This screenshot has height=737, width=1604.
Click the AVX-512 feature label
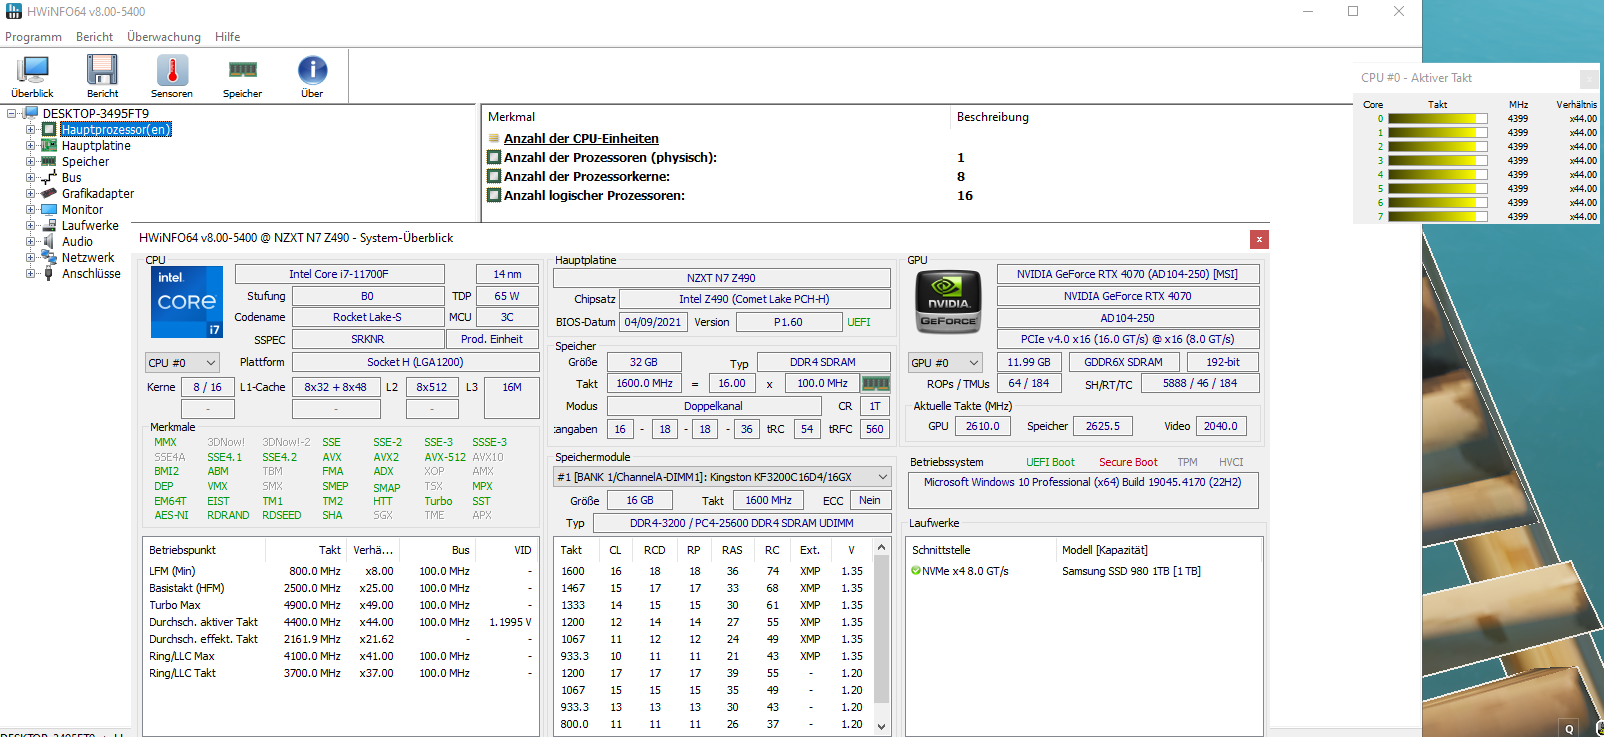[x=445, y=457]
